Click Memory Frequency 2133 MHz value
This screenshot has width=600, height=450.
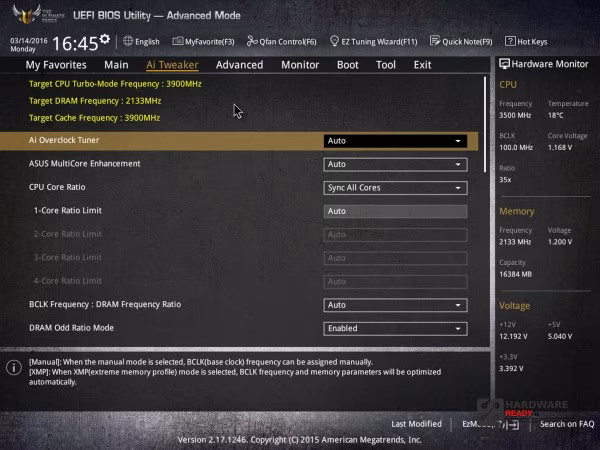coord(515,242)
